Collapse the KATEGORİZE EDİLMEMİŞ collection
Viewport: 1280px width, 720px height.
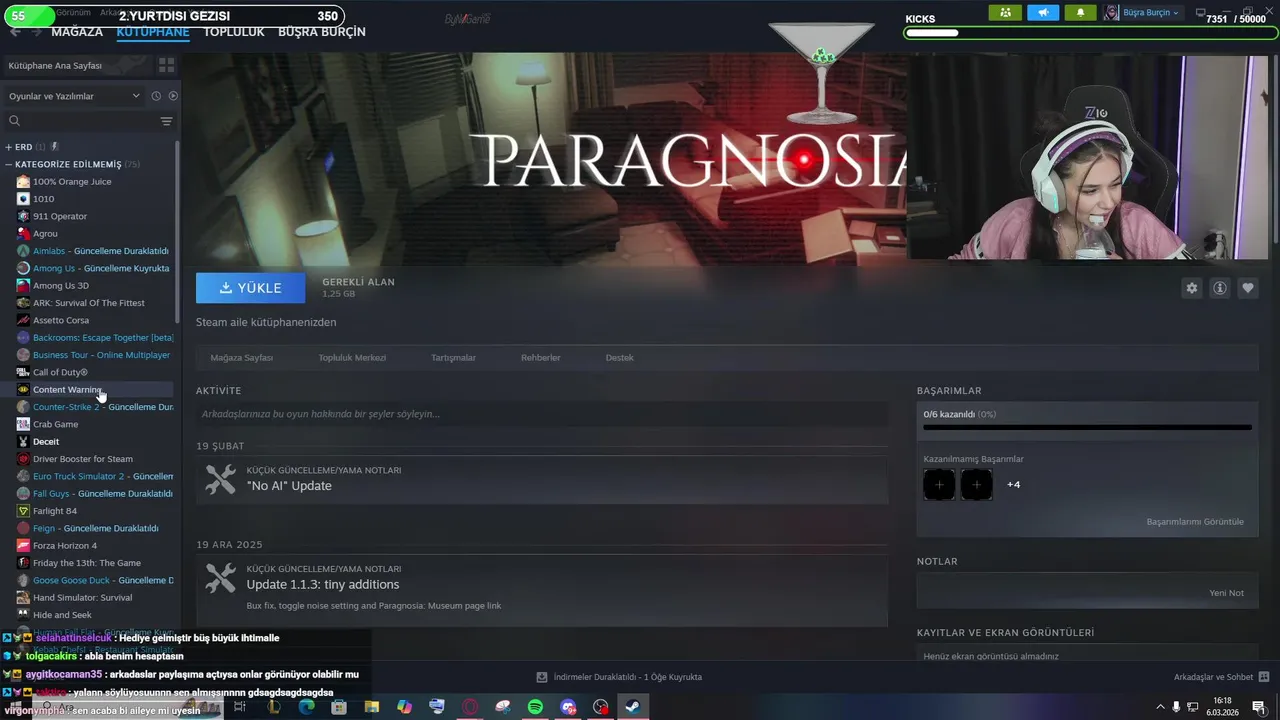click(x=8, y=164)
